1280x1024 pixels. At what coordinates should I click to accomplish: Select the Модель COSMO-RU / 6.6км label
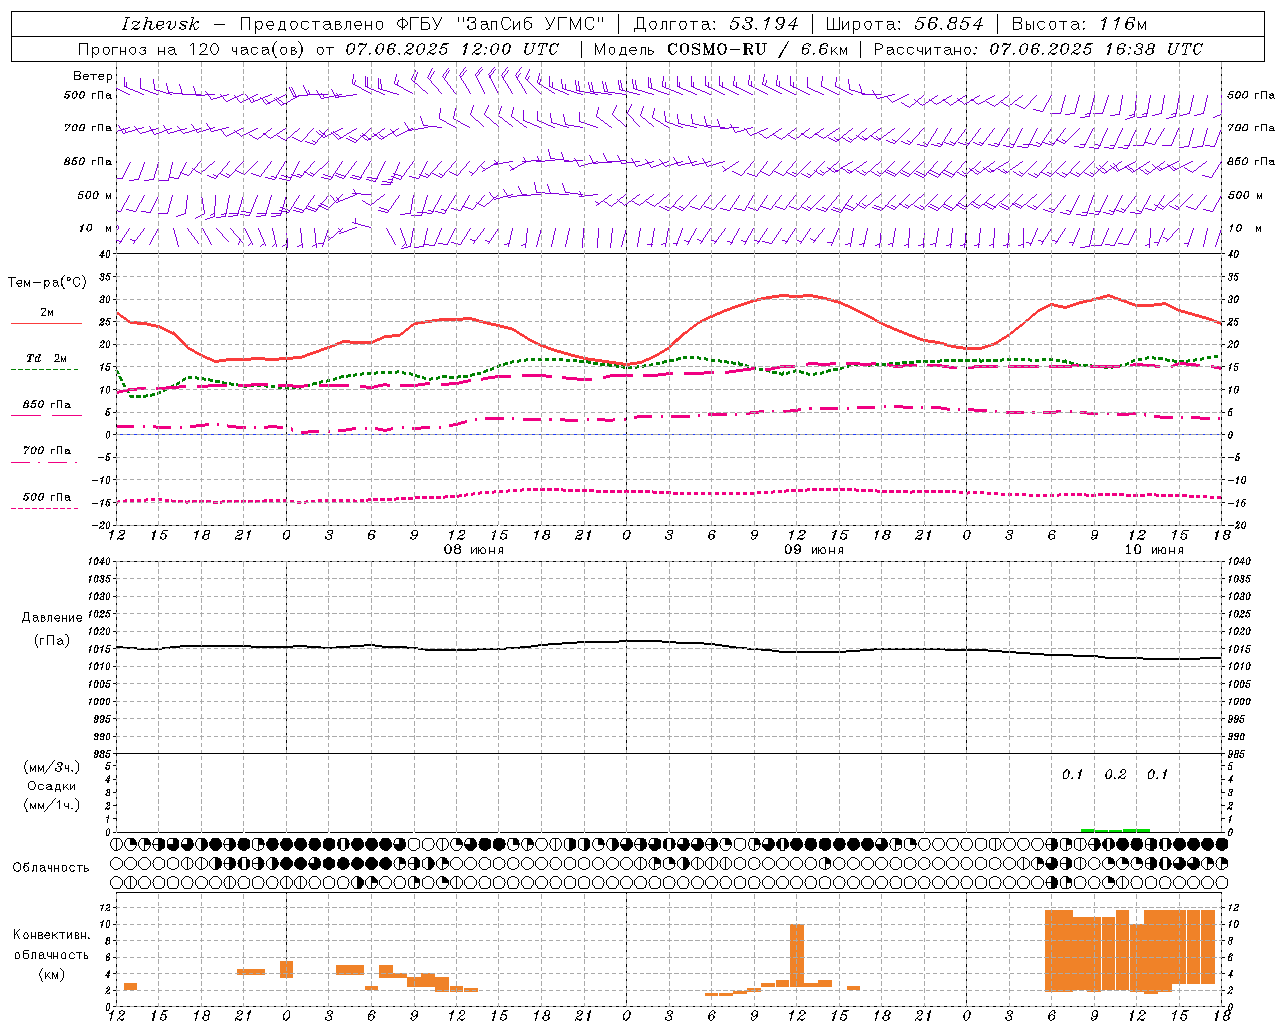point(721,49)
